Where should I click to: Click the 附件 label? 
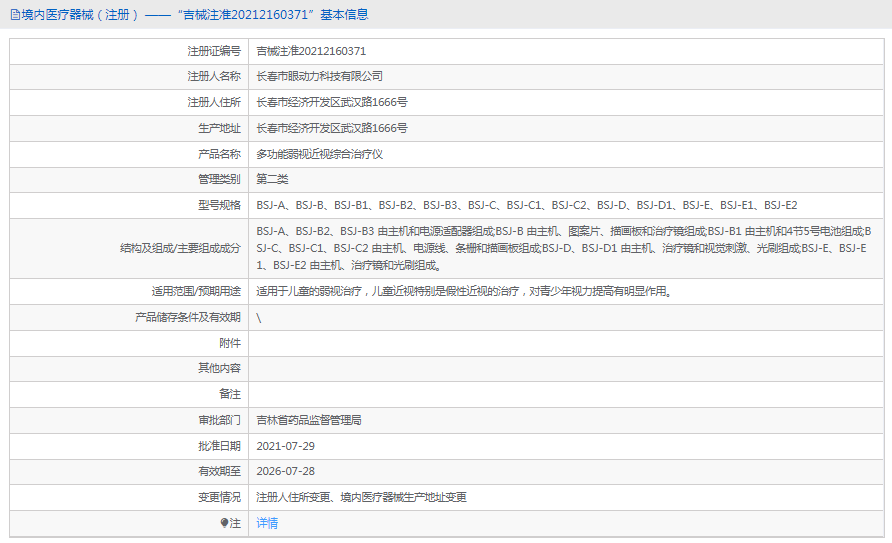(230, 343)
